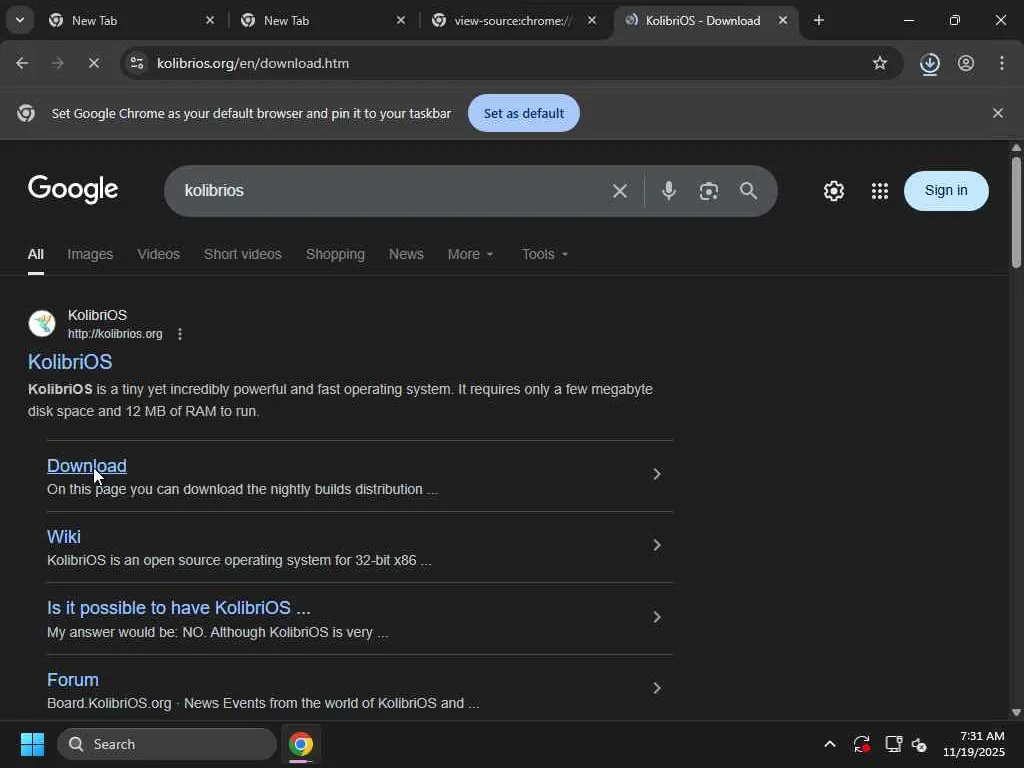Dismiss the default browser infobar
Image resolution: width=1024 pixels, height=768 pixels.
point(997,113)
